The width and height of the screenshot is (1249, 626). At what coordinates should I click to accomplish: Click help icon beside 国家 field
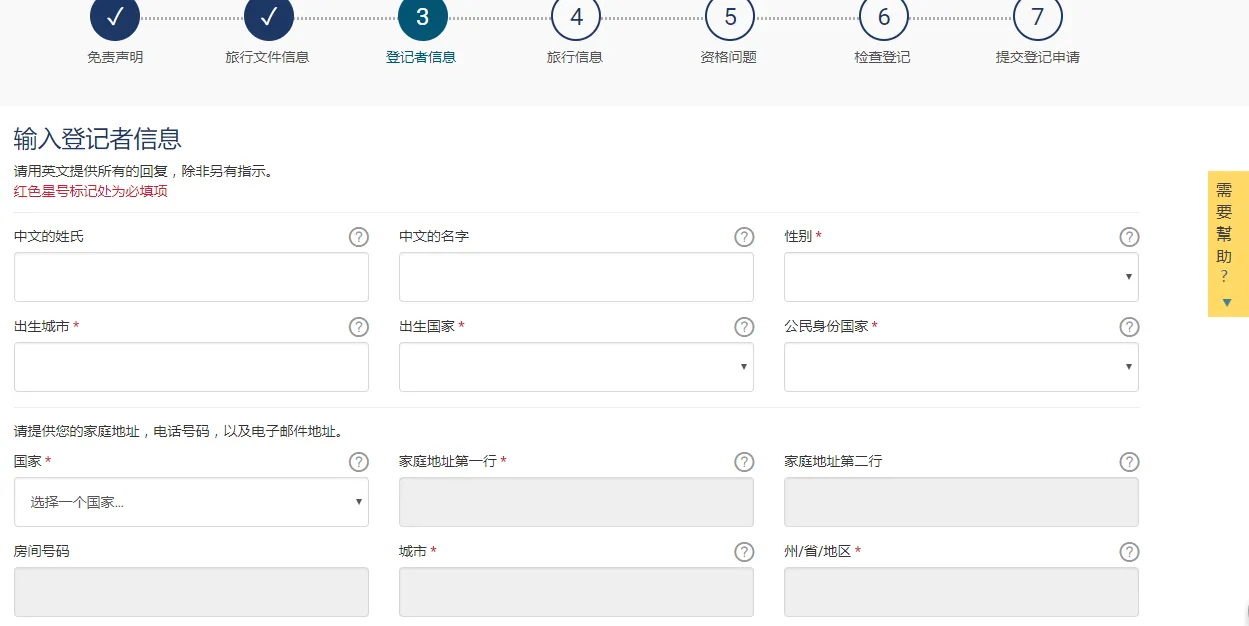click(x=359, y=462)
